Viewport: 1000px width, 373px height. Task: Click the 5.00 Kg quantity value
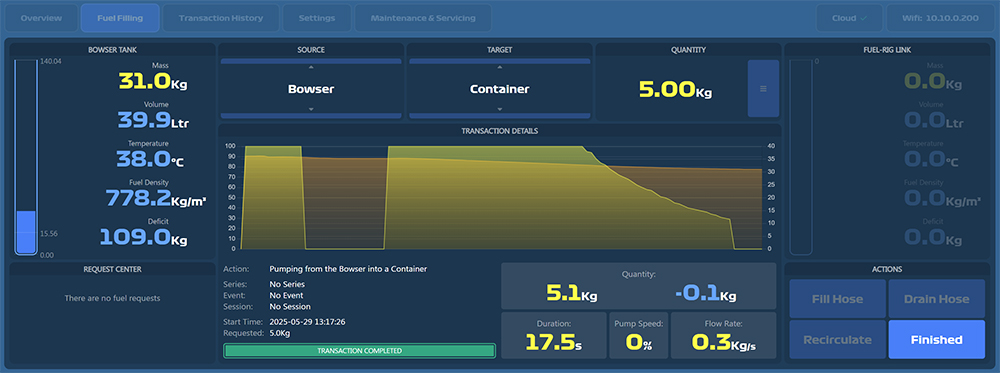coord(675,90)
